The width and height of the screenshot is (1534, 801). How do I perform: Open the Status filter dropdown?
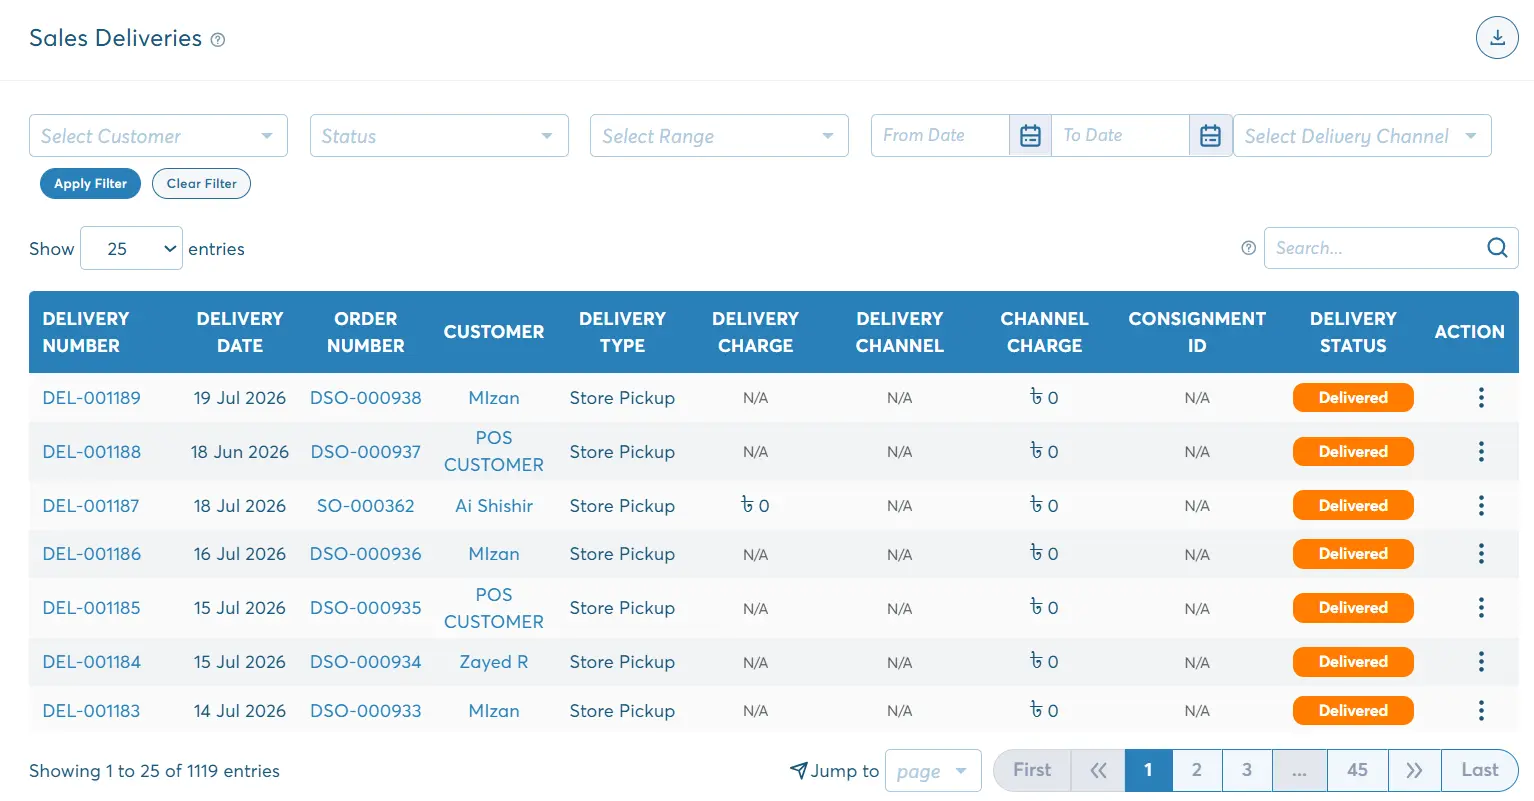(439, 136)
